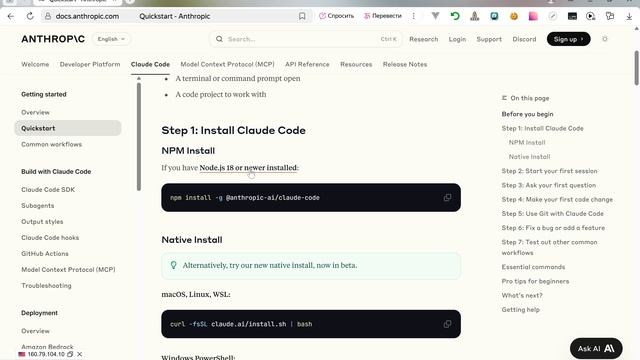Jump to Getting help section

pyautogui.click(x=520, y=310)
